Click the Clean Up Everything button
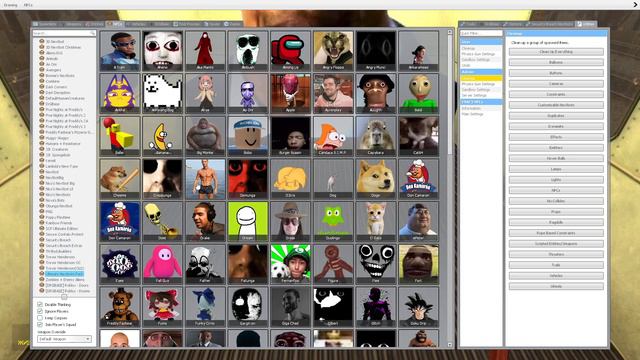Viewport: 640px width, 360px height. coord(556,52)
